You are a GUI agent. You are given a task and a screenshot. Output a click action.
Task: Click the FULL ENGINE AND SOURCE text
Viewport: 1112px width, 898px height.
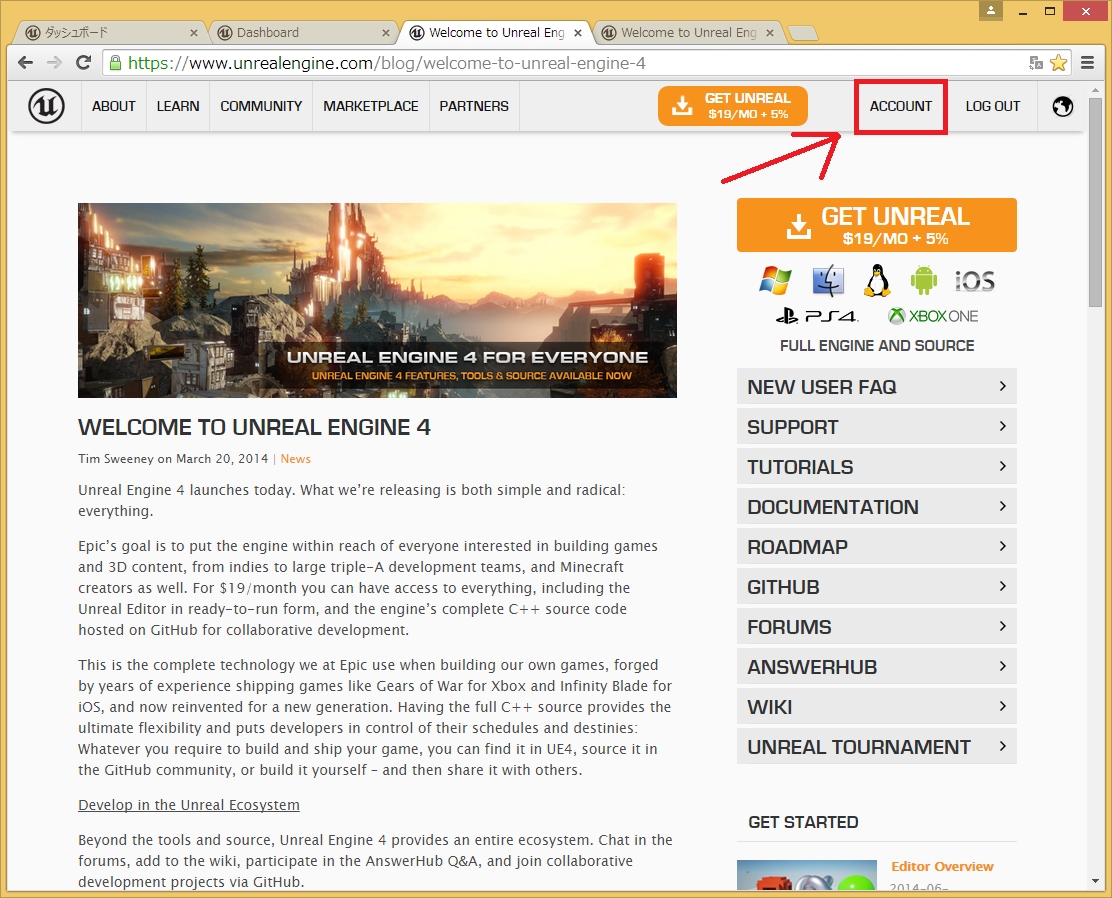pyautogui.click(x=877, y=345)
